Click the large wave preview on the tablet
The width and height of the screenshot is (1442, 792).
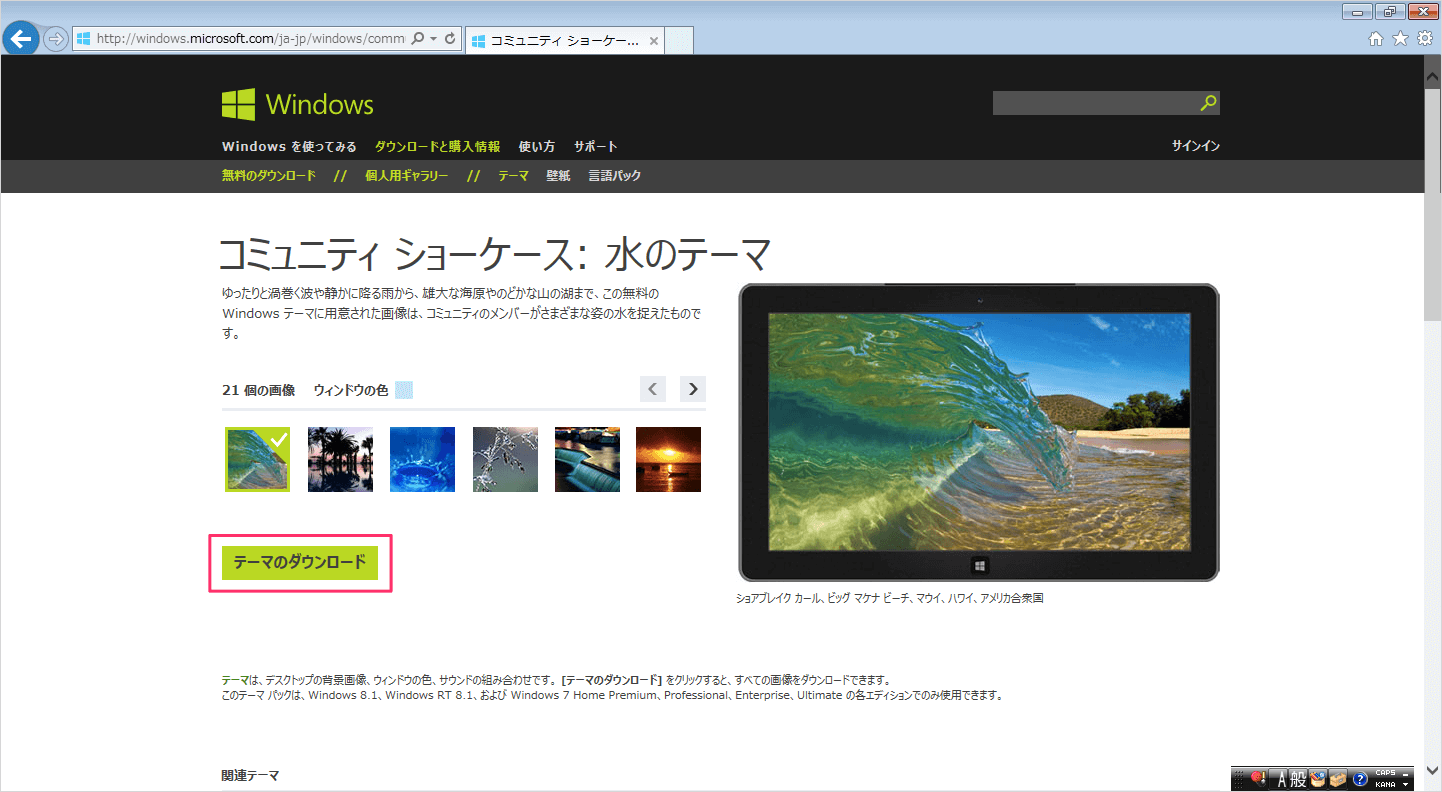(x=979, y=432)
